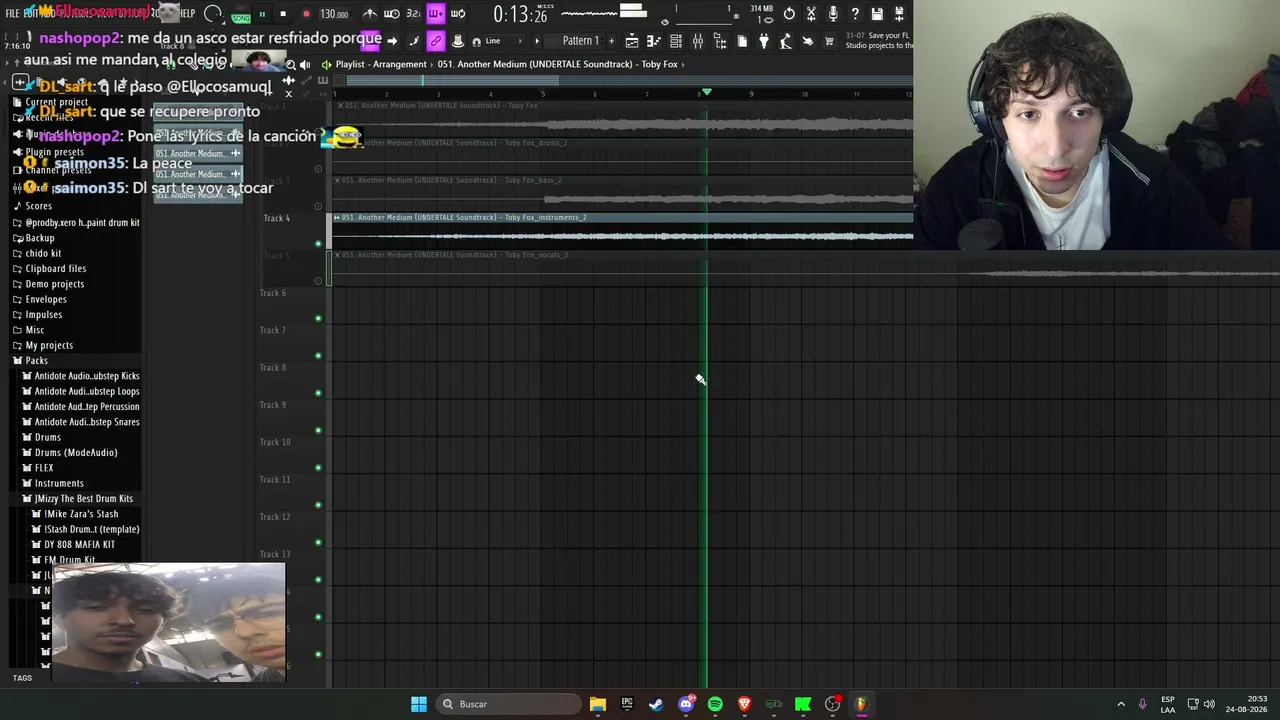Open the one-click audio recording microphone icon
Image resolution: width=1280 pixels, height=720 pixels.
(833, 14)
